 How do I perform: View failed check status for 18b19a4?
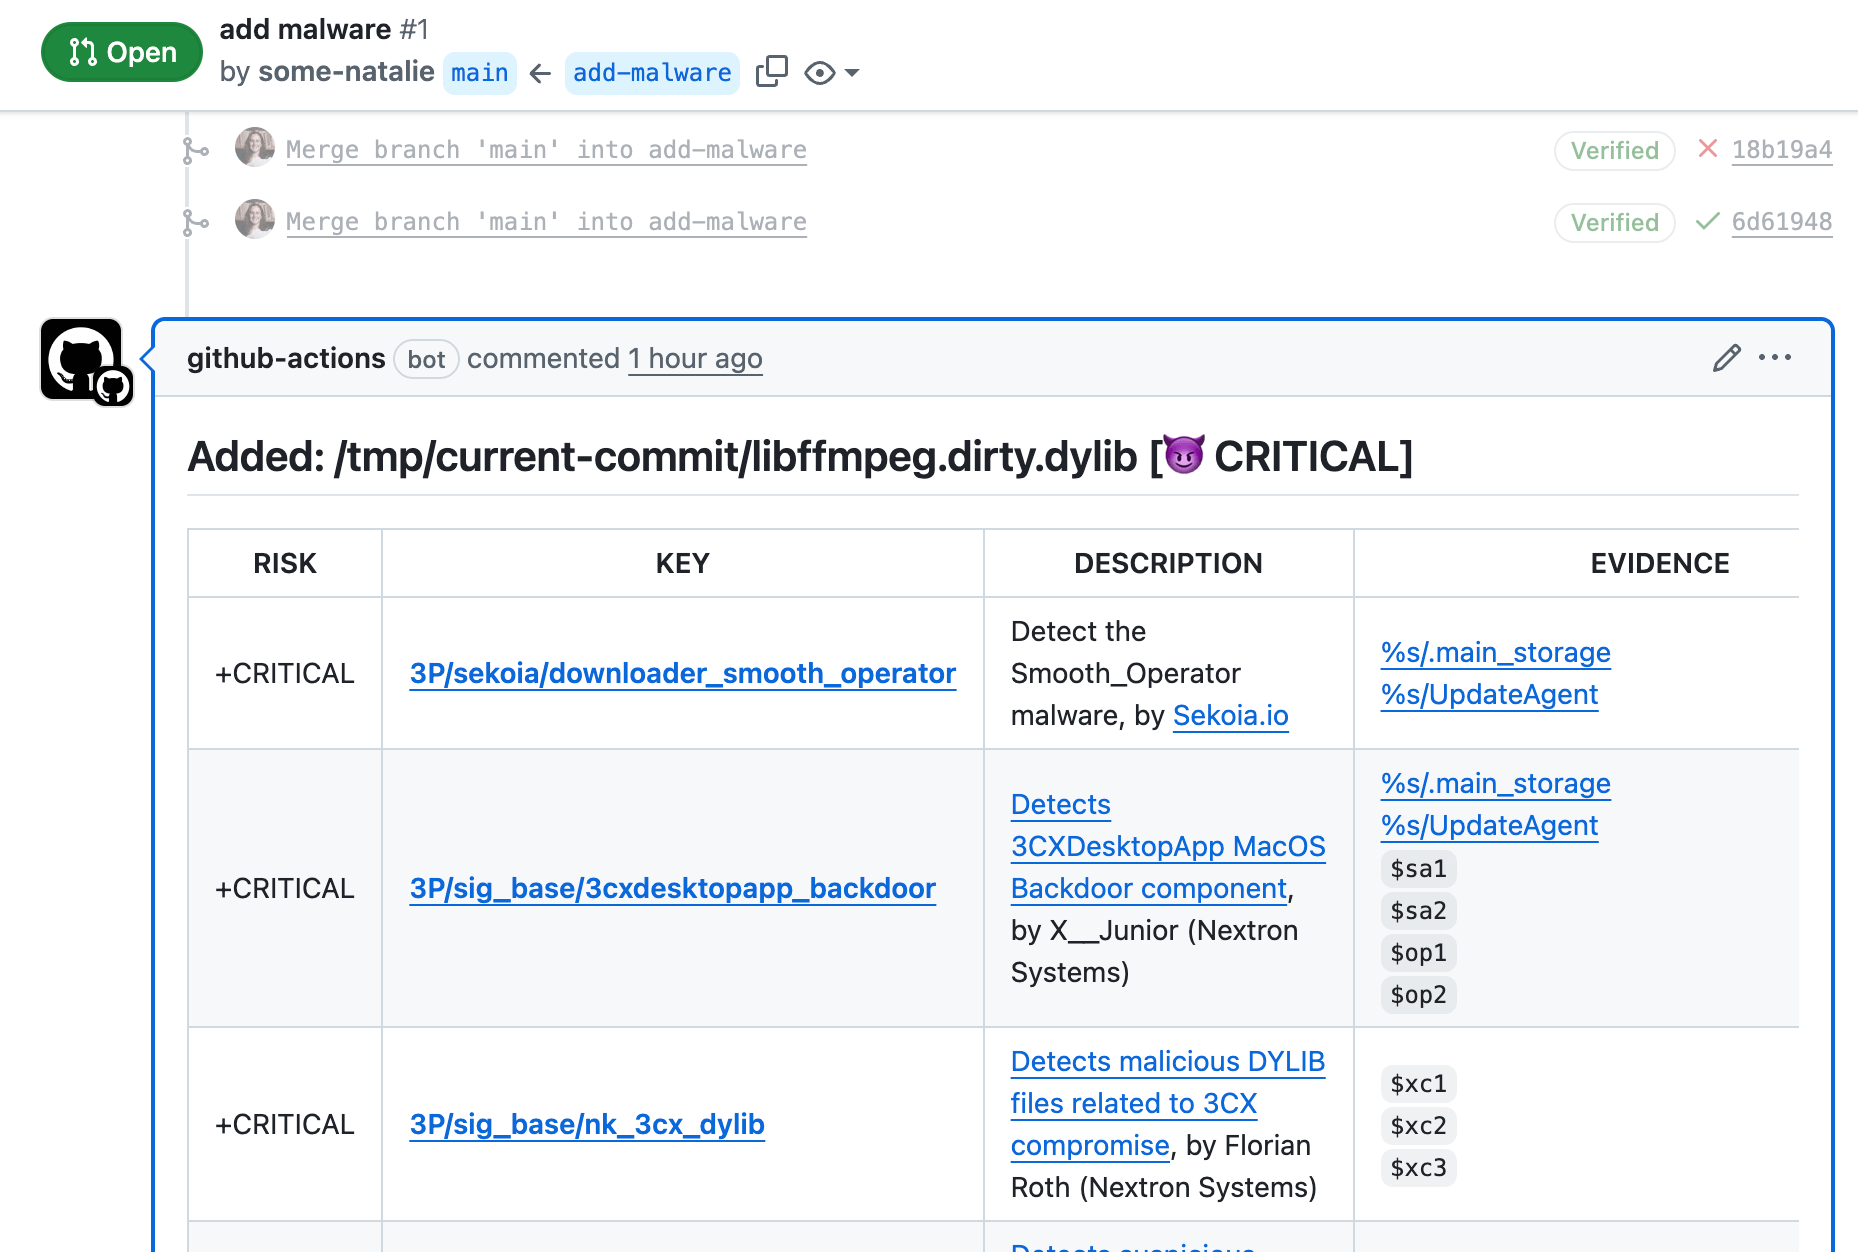[x=1708, y=149]
